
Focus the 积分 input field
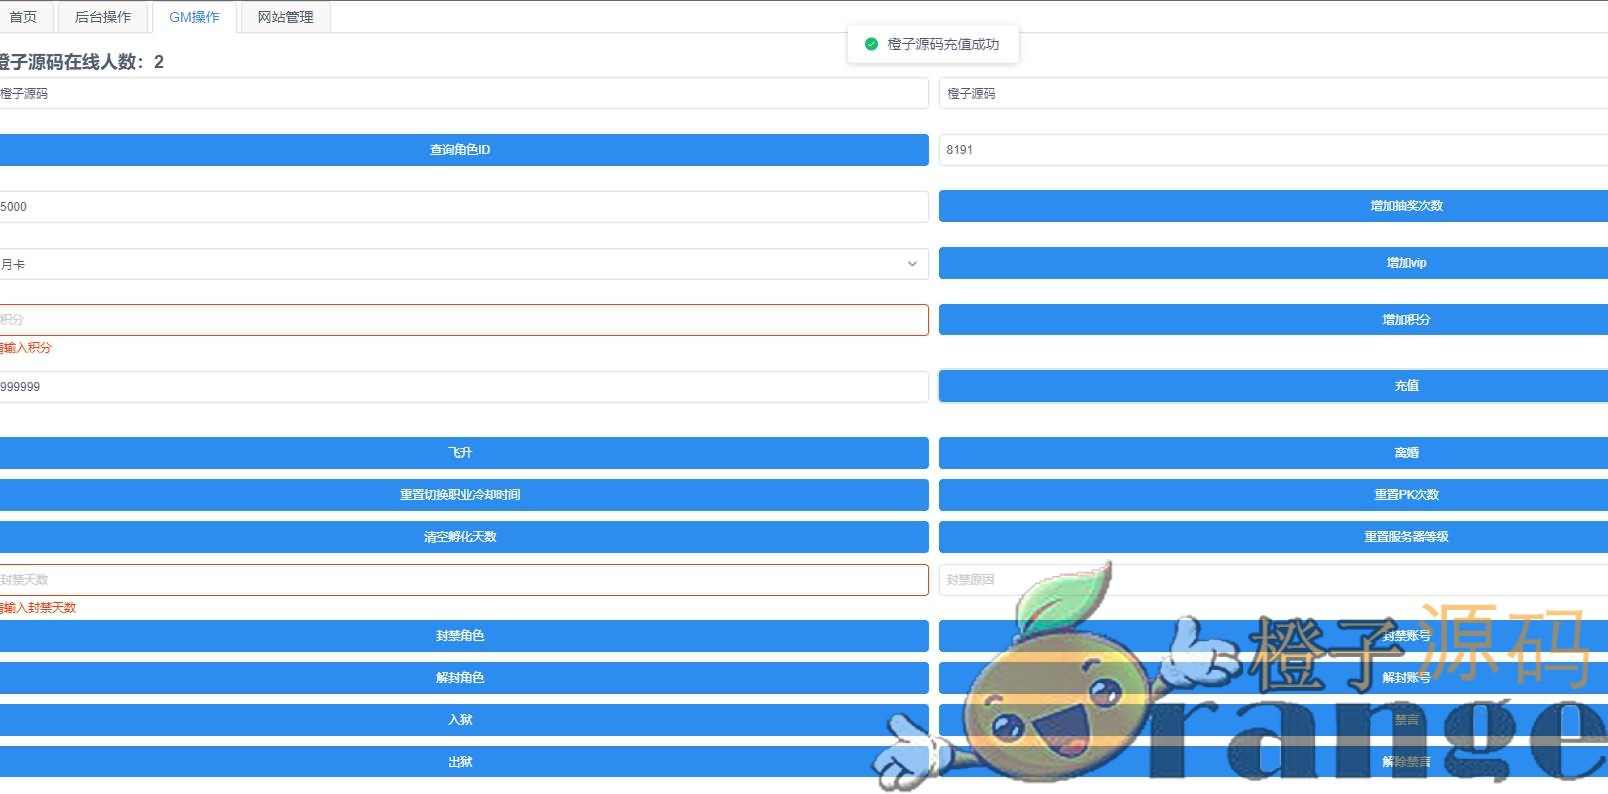point(461,320)
